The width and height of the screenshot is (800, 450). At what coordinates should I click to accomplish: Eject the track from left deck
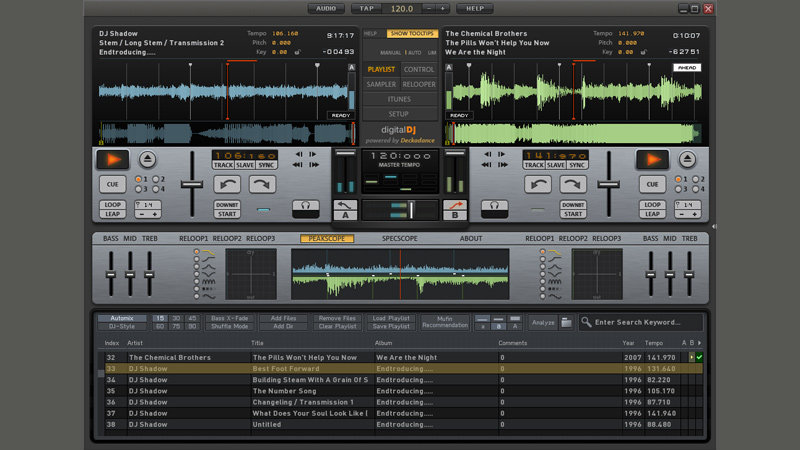(147, 160)
